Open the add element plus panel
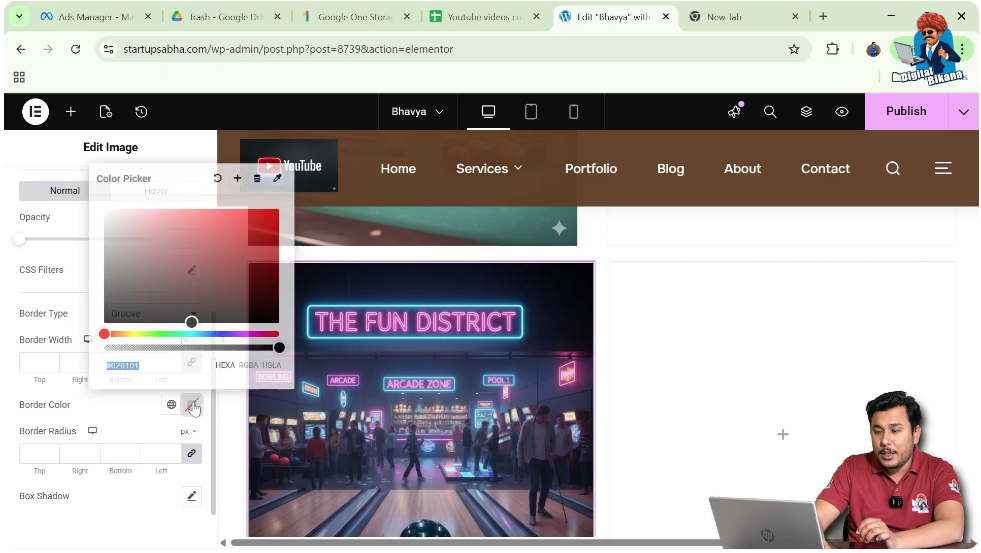The width and height of the screenshot is (981, 553). click(71, 112)
